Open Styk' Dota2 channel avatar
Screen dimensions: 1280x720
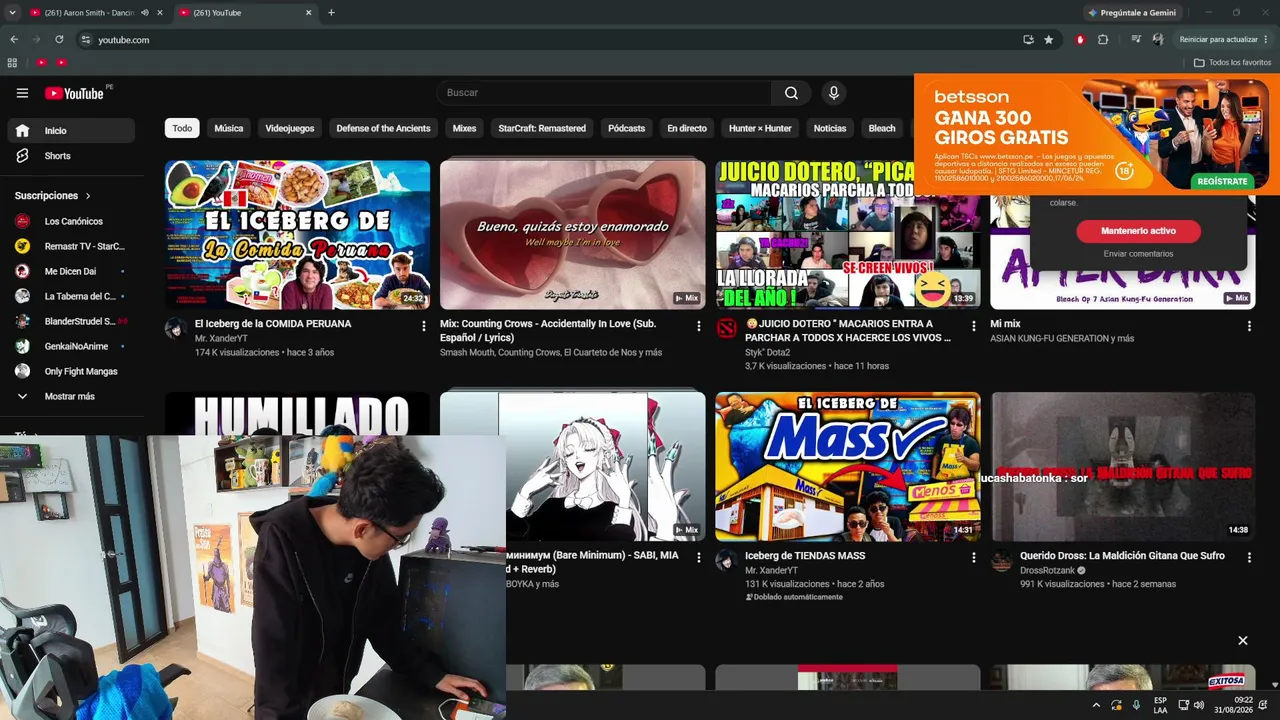tap(727, 328)
